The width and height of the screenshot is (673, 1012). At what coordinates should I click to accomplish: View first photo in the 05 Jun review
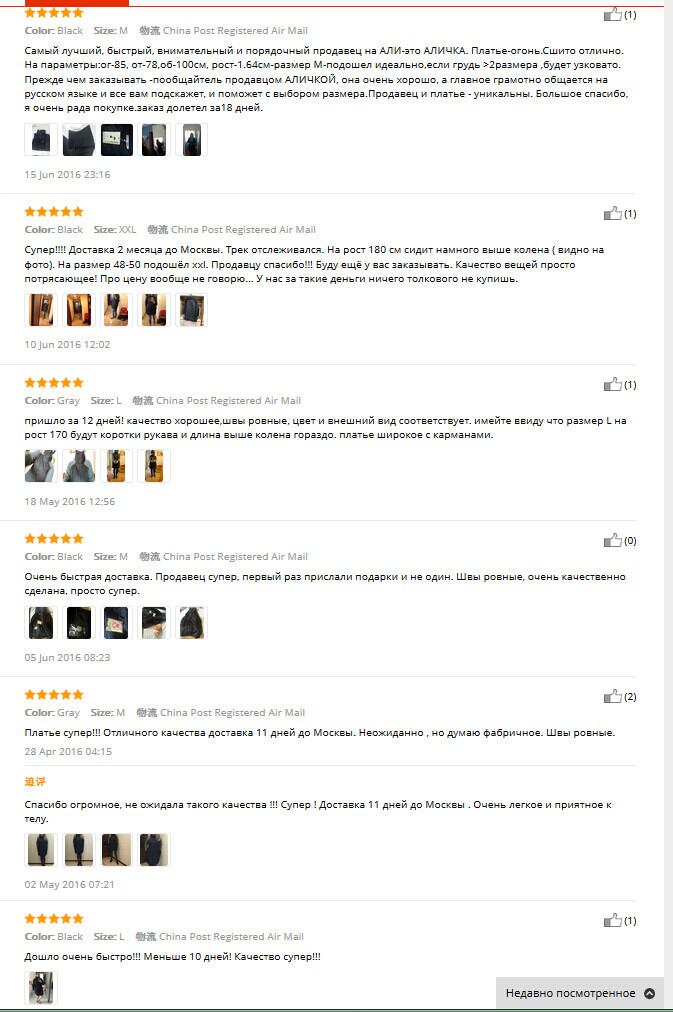[41, 622]
